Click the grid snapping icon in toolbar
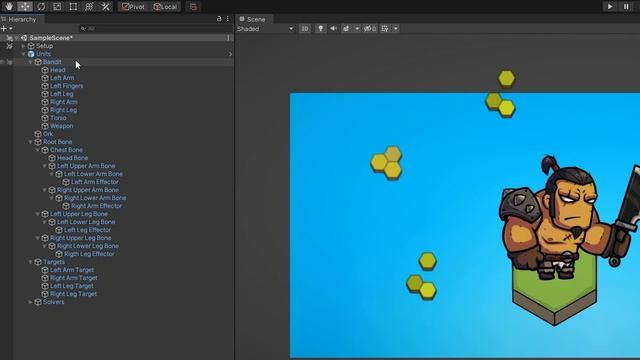Screen dimensions: 640x360 pyautogui.click(x=193, y=7)
